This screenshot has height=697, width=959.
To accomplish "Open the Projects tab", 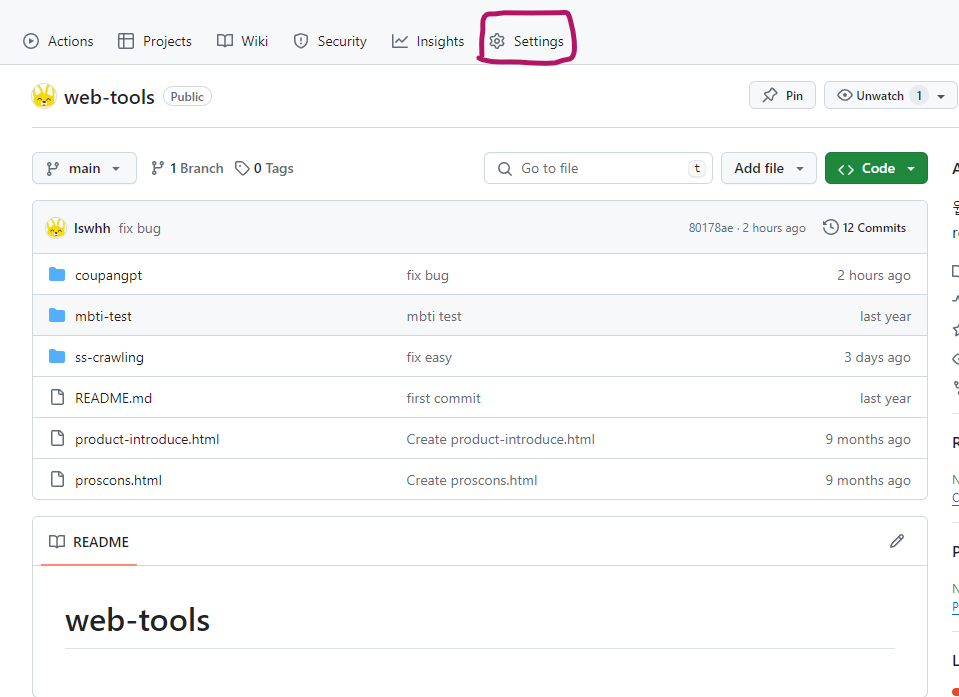I will 155,41.
